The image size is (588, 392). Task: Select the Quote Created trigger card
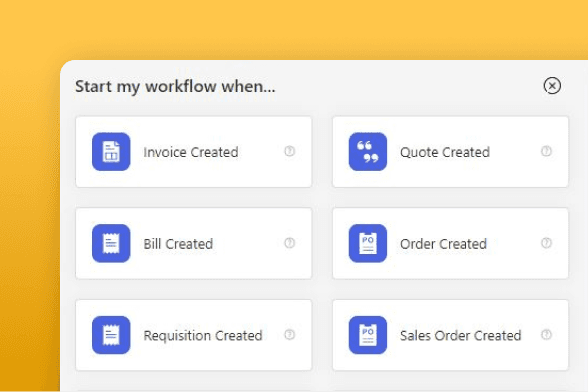pos(450,152)
